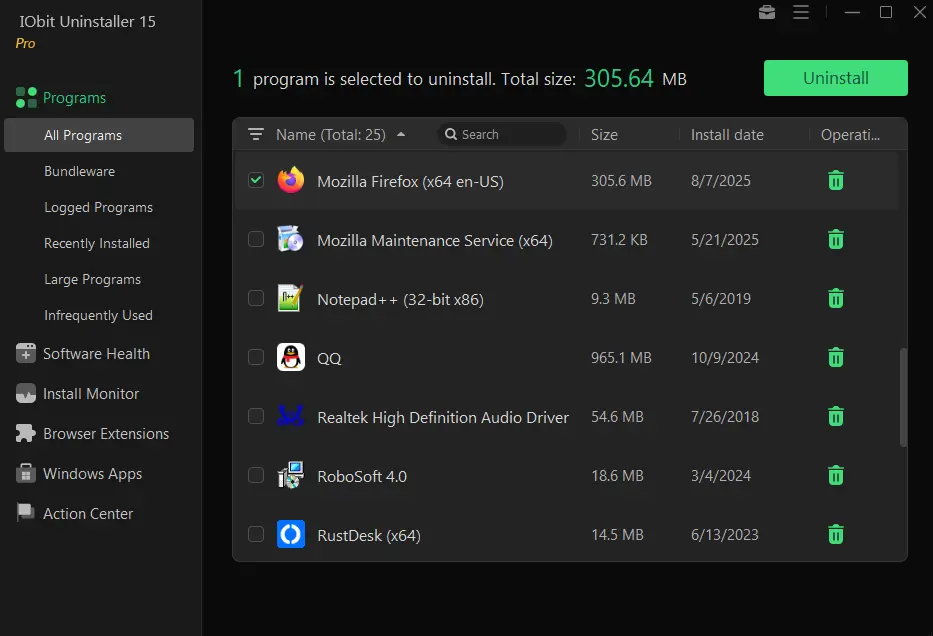Click the Mozilla Firefox app icon
Screen dimensions: 933x636
point(290,180)
